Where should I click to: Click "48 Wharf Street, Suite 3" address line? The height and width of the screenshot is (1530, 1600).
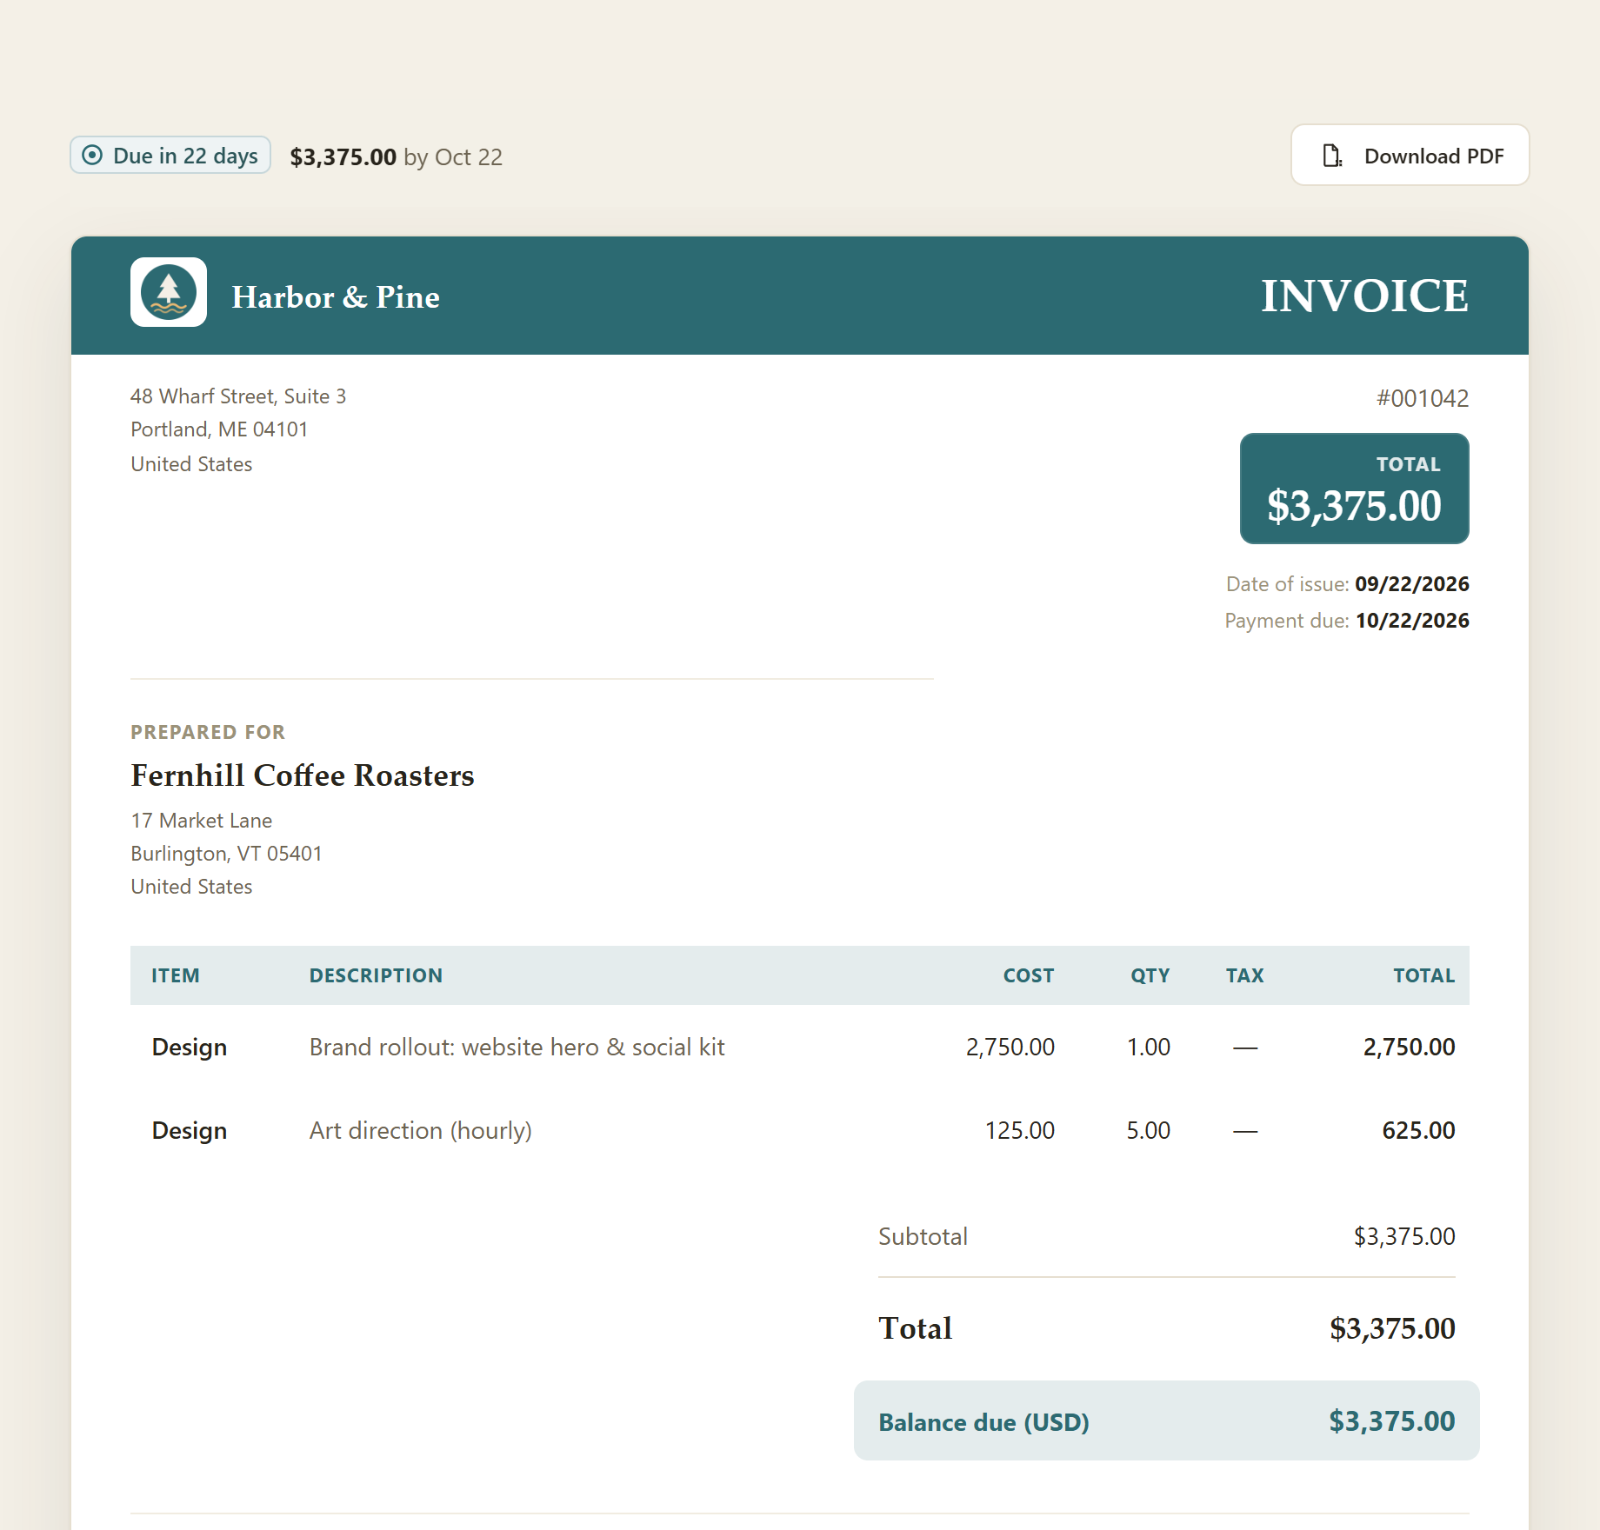(238, 396)
